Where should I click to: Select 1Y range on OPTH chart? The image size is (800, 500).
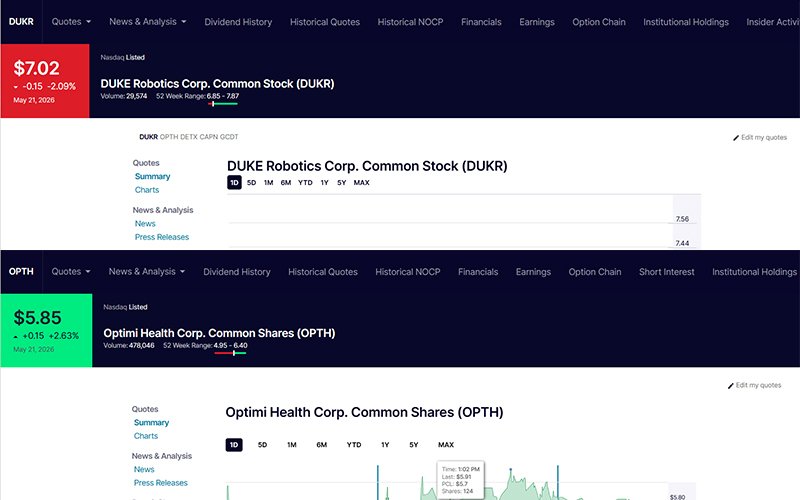[385, 445]
